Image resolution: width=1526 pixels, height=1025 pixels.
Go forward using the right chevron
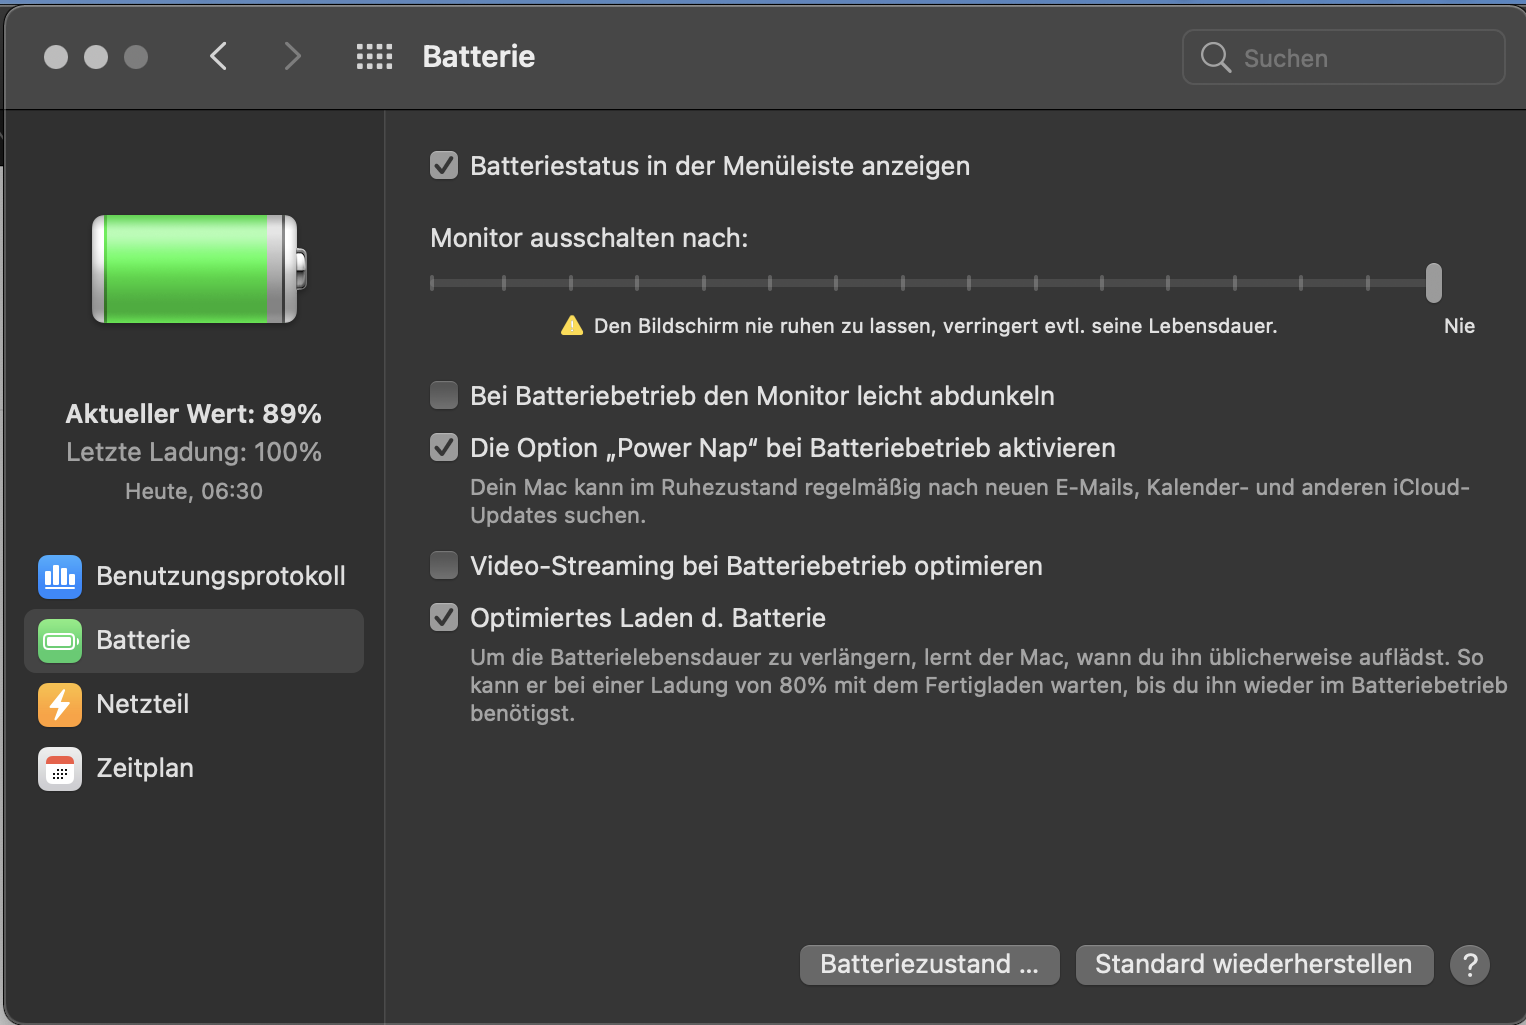coord(292,57)
